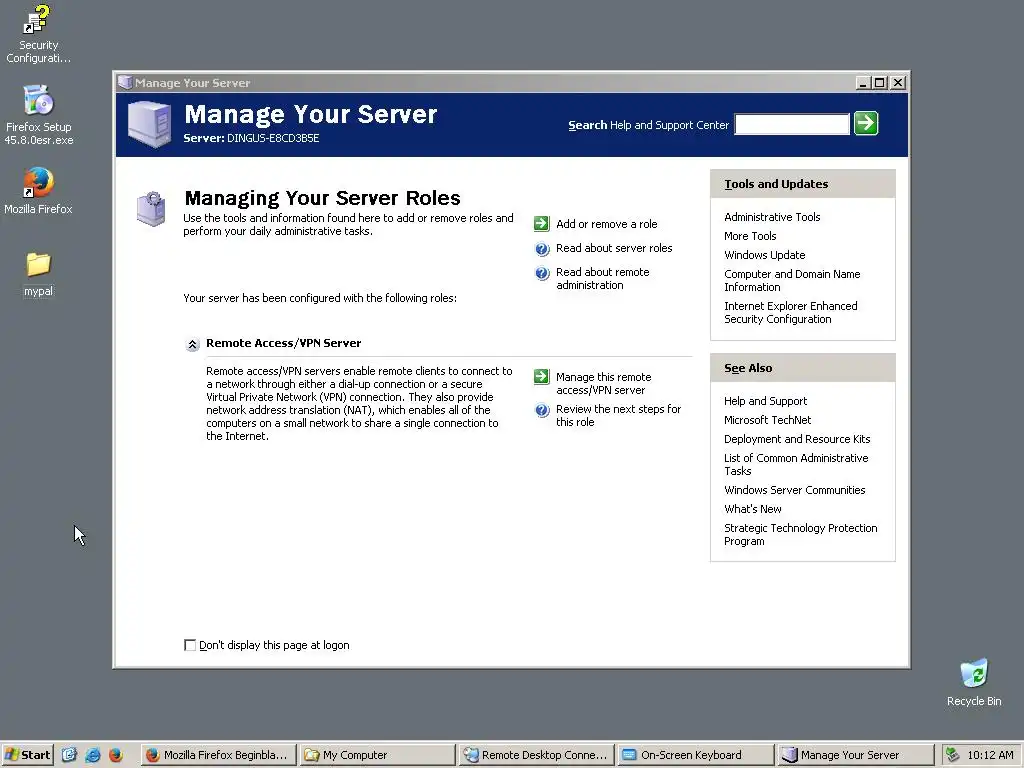This screenshot has height=768, width=1024.
Task: Select Mozilla Firefox desktop shortcut
Action: click(38, 191)
